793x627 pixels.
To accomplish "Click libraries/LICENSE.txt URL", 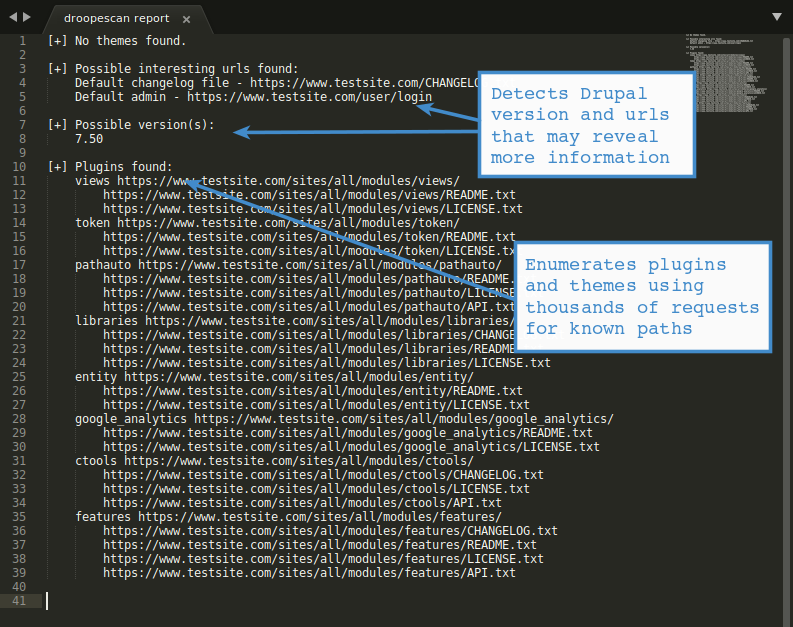I will click(x=327, y=363).
